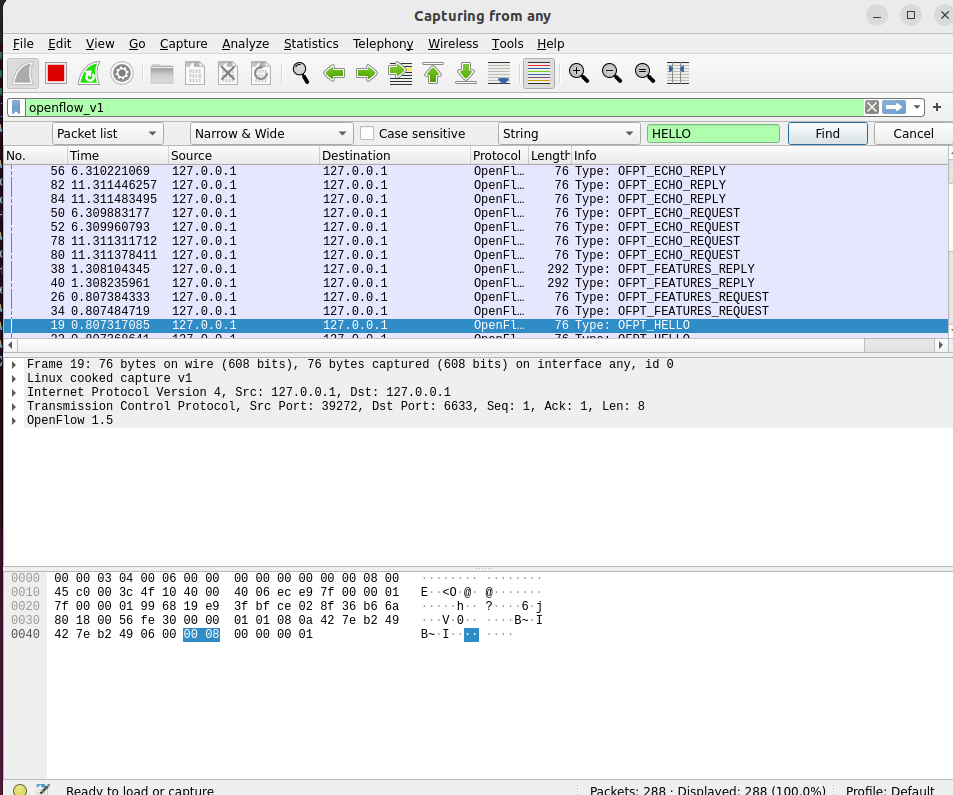Click the Find packet magnifier icon
This screenshot has width=953, height=795.
(x=301, y=74)
